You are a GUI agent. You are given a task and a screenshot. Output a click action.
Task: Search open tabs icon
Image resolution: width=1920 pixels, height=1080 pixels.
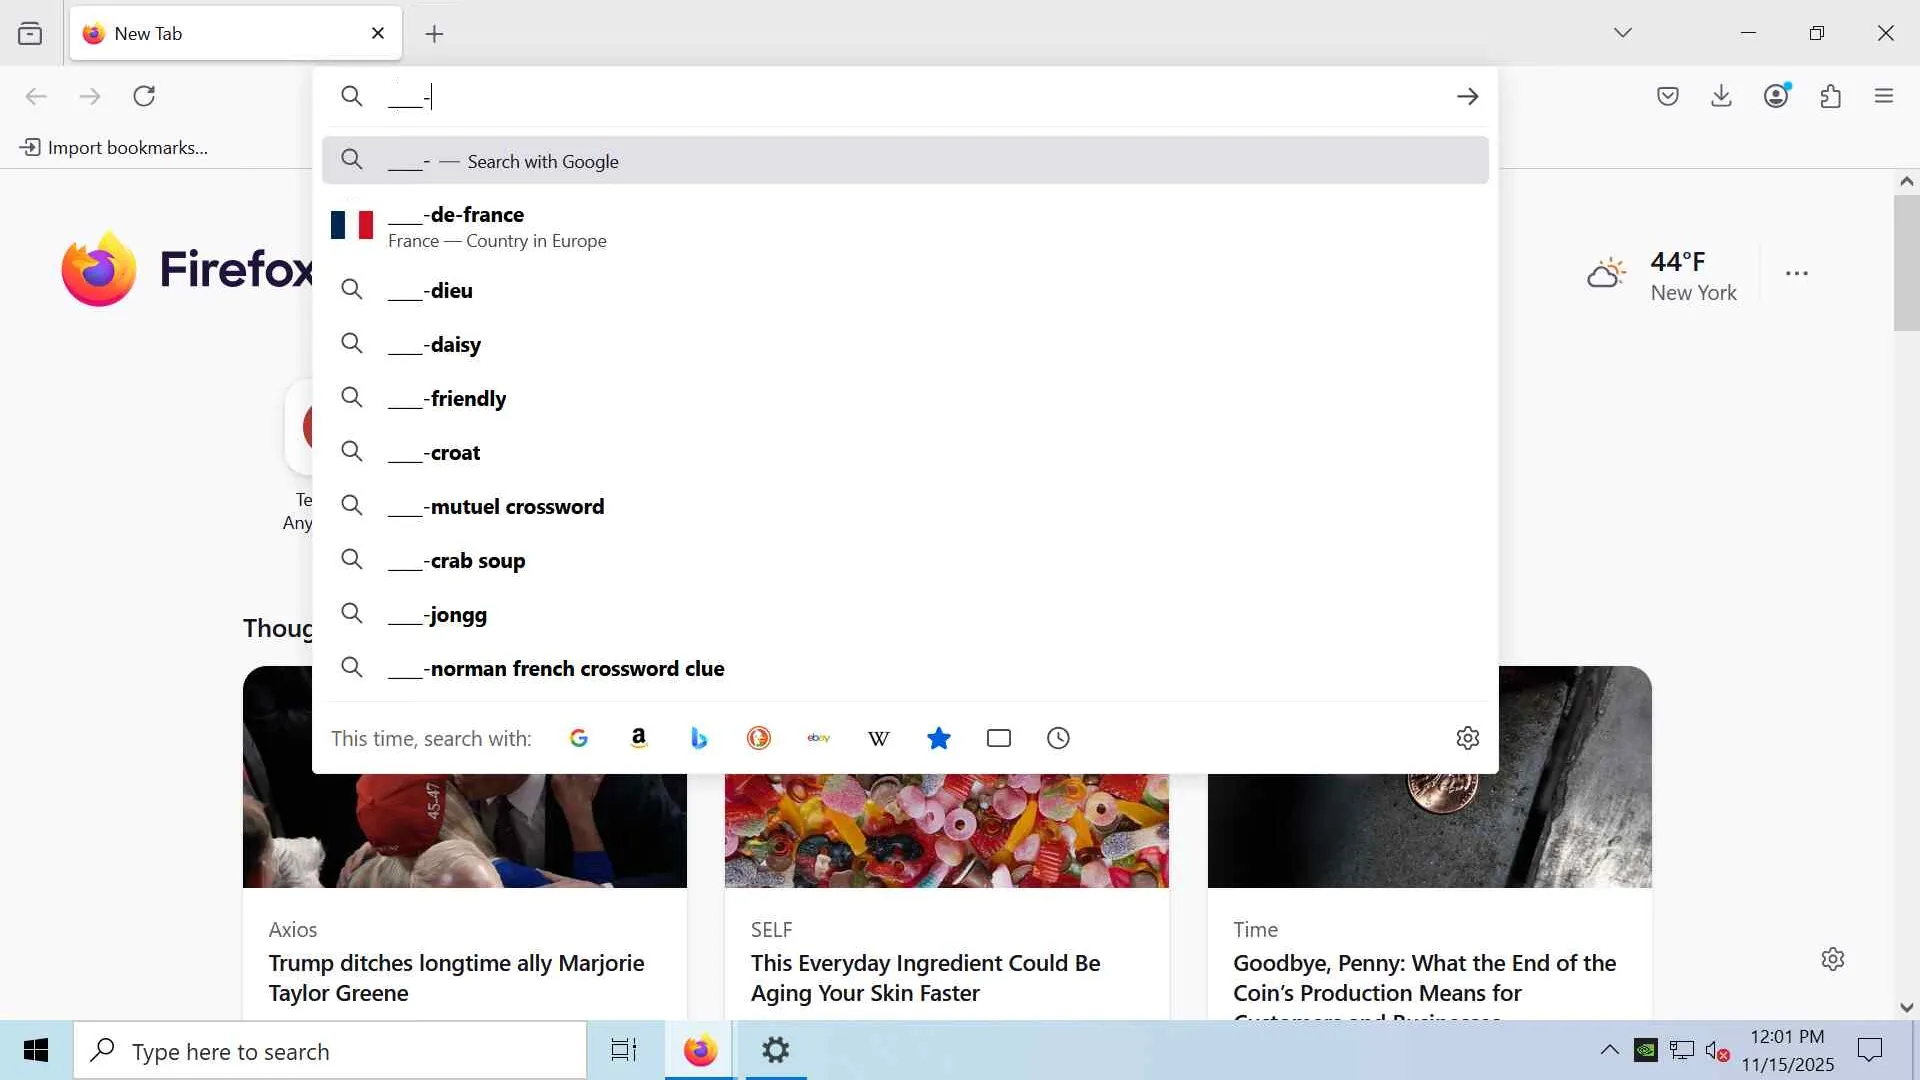coord(998,738)
